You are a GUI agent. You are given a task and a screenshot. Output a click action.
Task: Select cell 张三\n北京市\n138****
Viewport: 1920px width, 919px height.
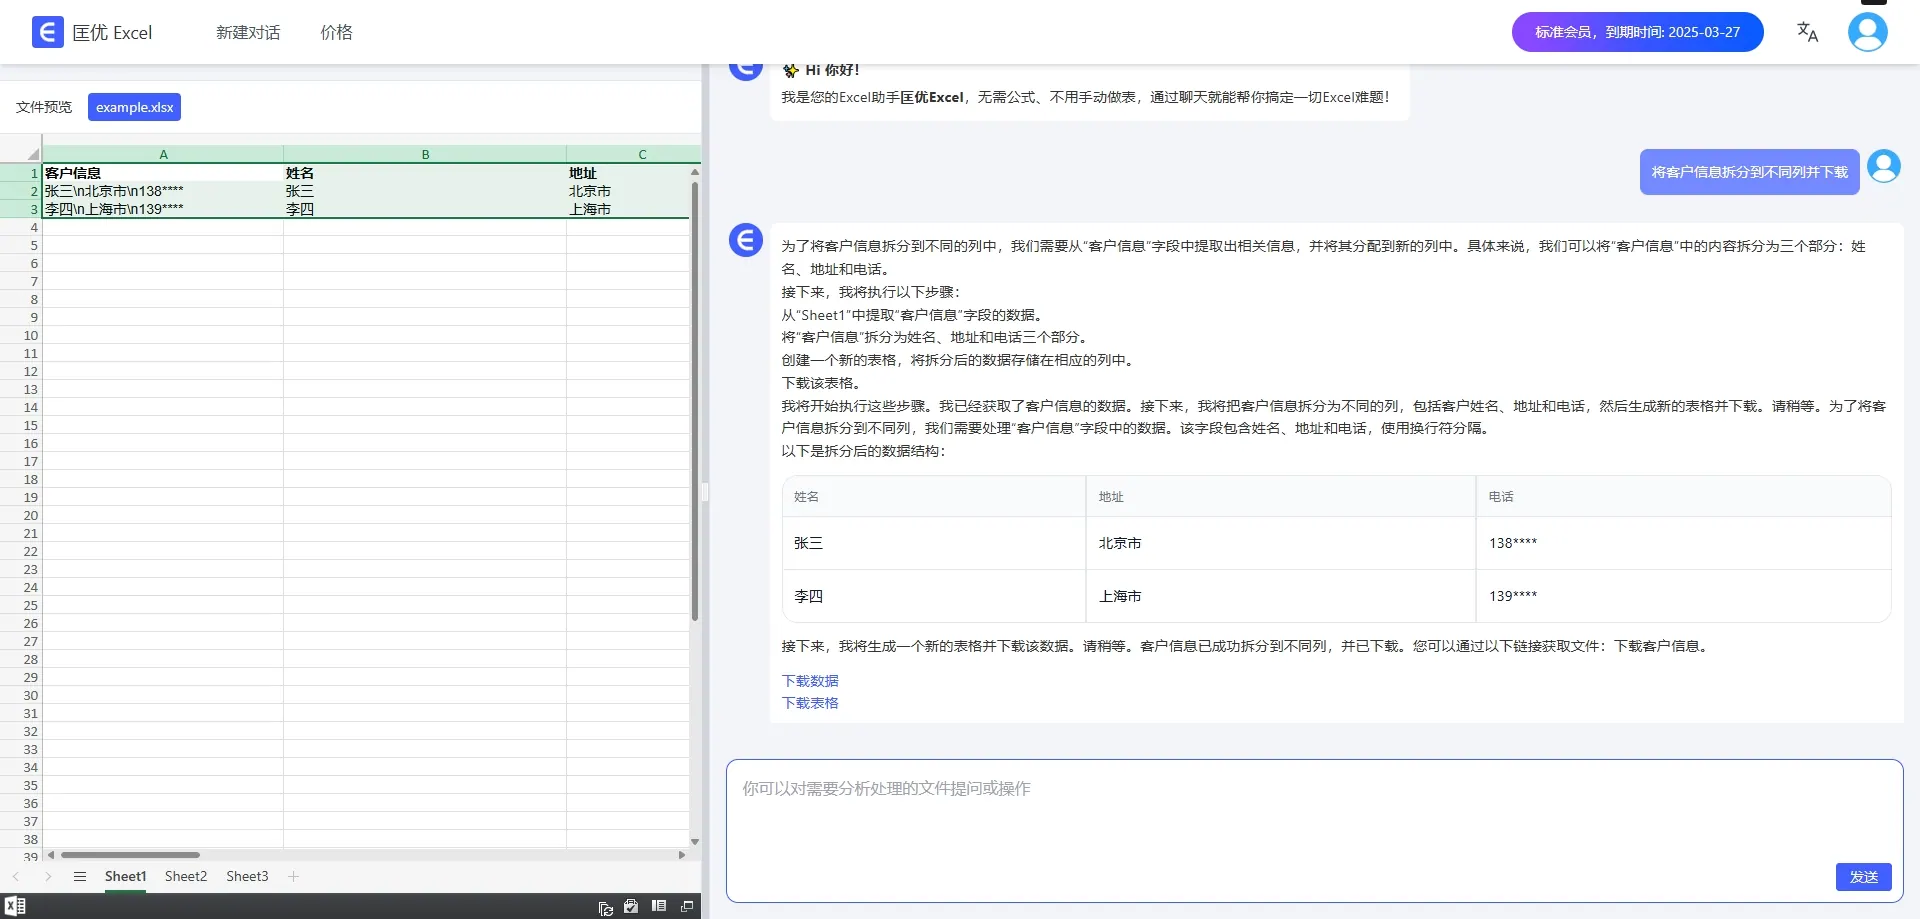pos(163,191)
